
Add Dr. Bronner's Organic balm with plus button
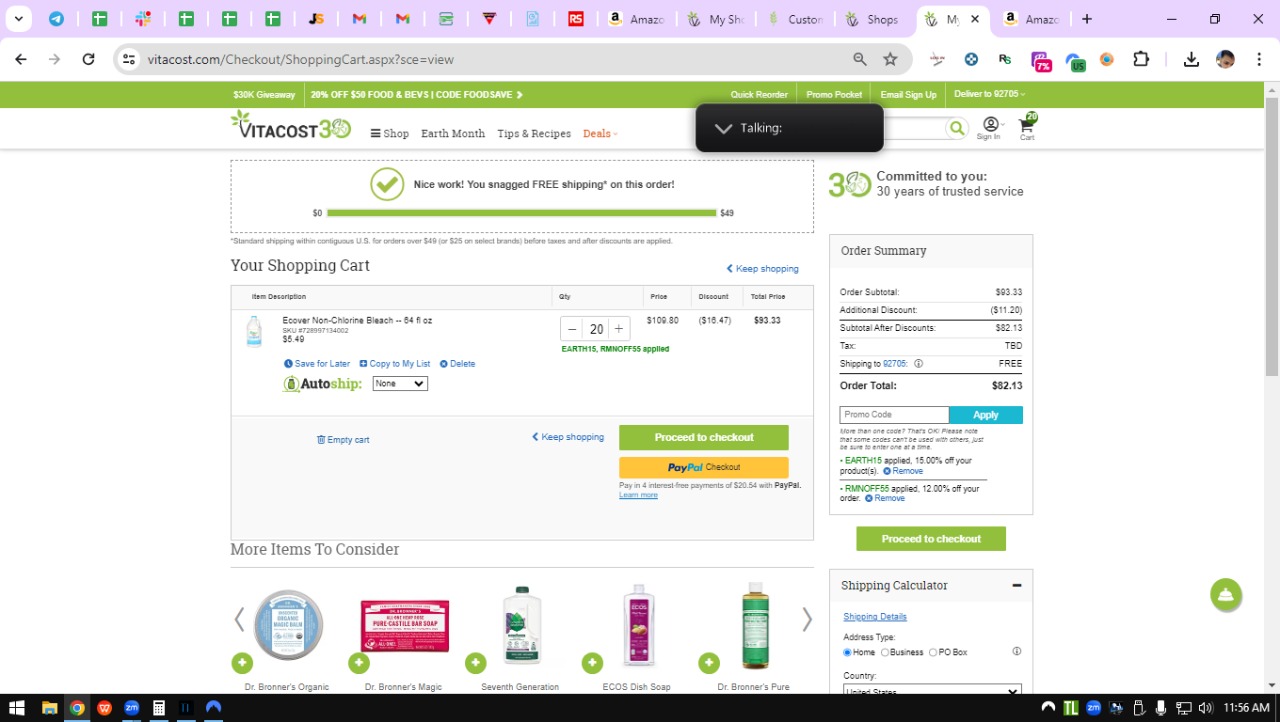coord(242,662)
